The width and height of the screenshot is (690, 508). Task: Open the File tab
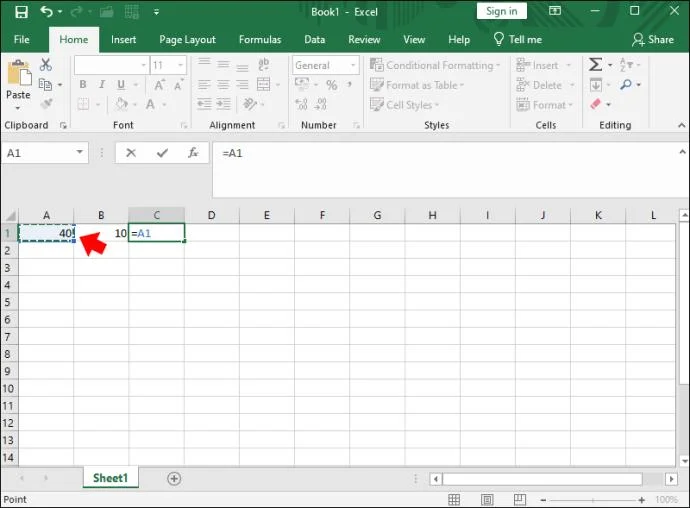click(x=22, y=40)
